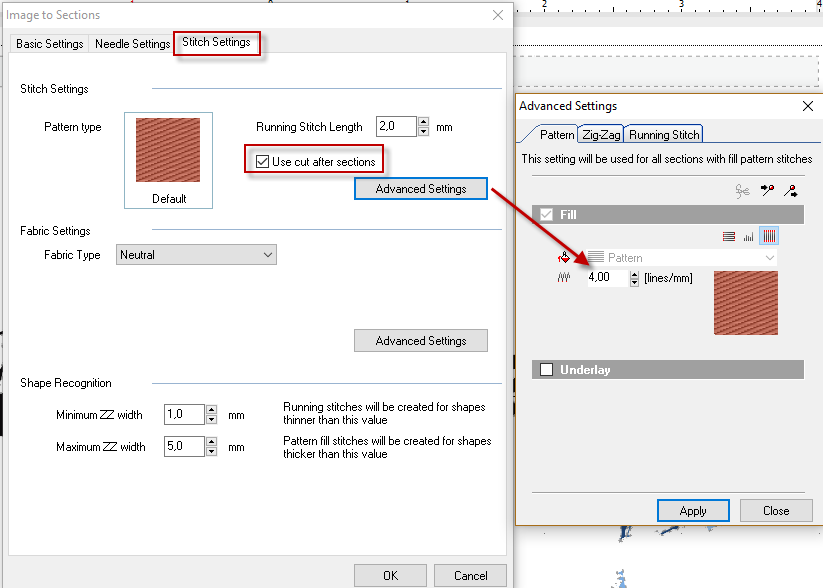Screen dimensions: 823x588
Task: Click the zigzag stitch density icon
Action: 564,278
